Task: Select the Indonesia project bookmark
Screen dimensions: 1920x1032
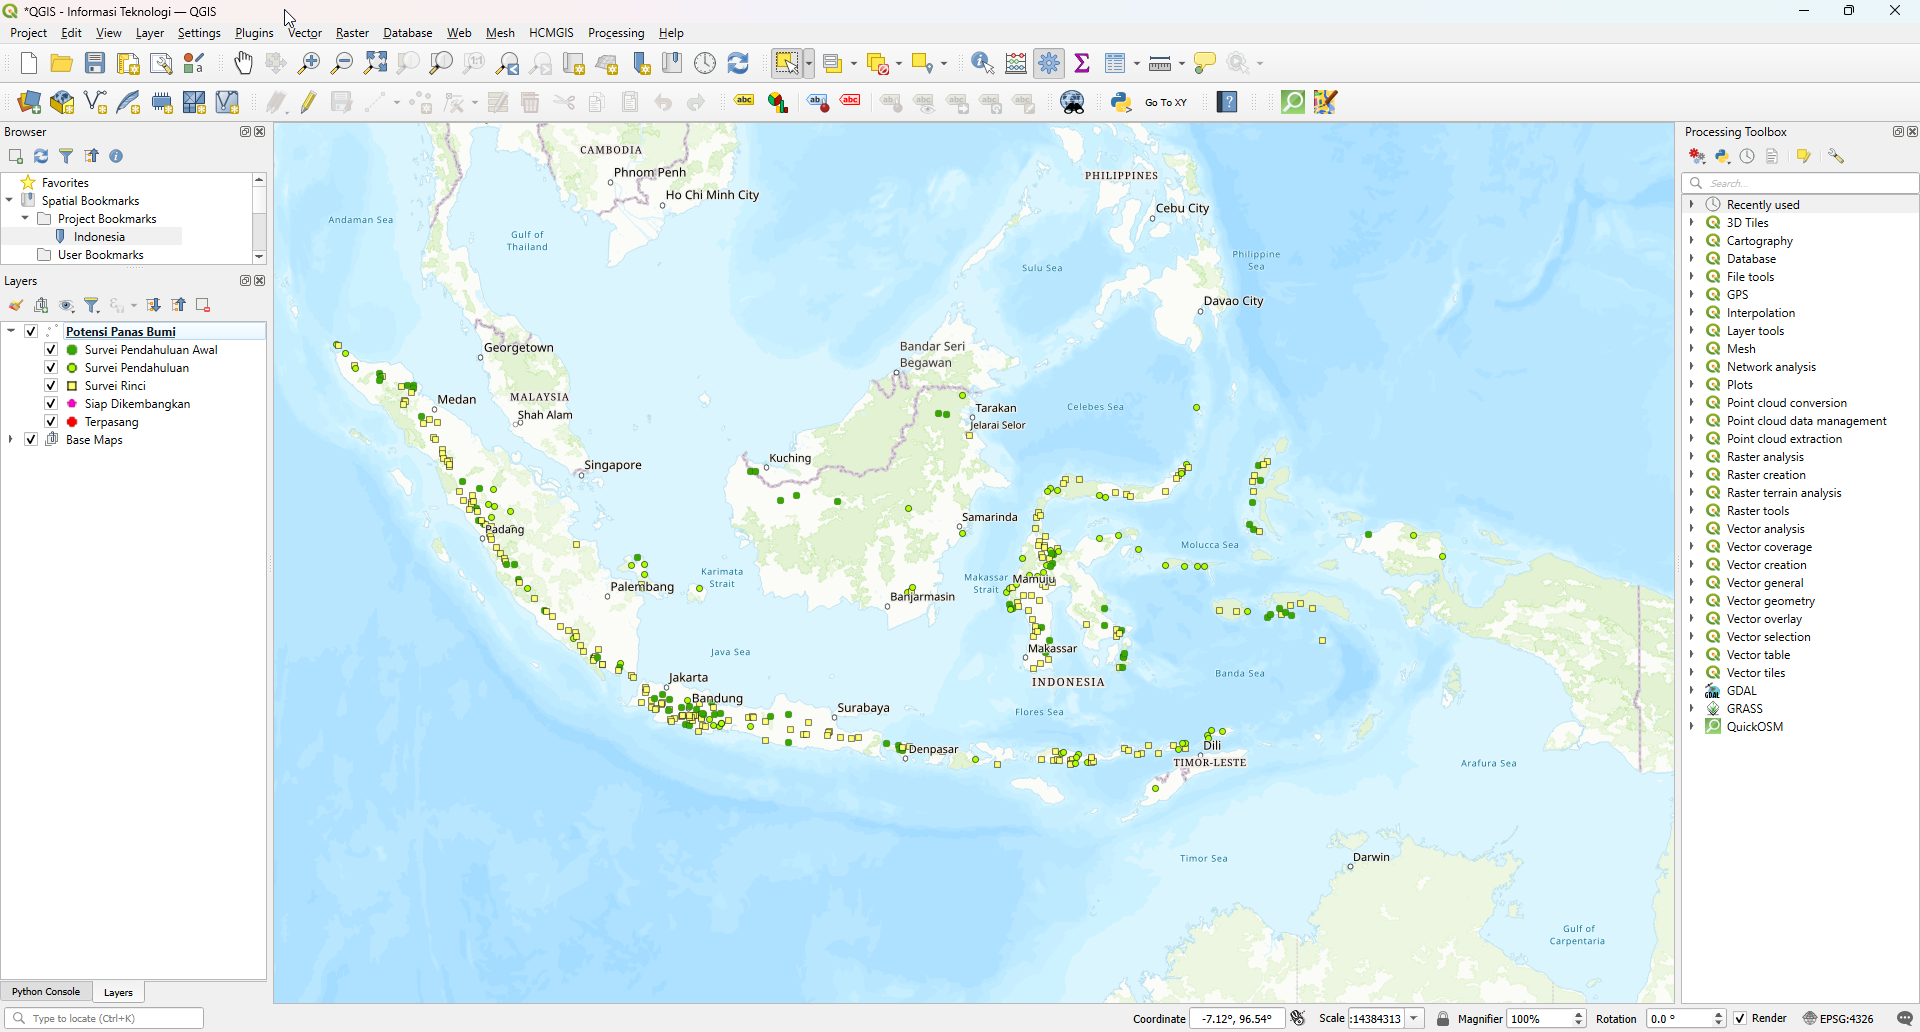Action: (x=99, y=237)
